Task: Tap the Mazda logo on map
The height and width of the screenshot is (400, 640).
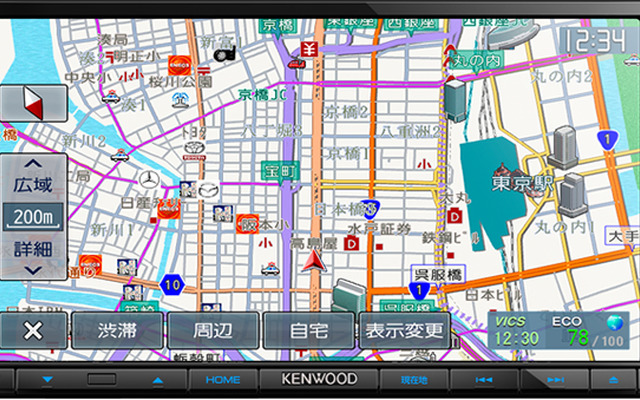Action: [x=209, y=190]
